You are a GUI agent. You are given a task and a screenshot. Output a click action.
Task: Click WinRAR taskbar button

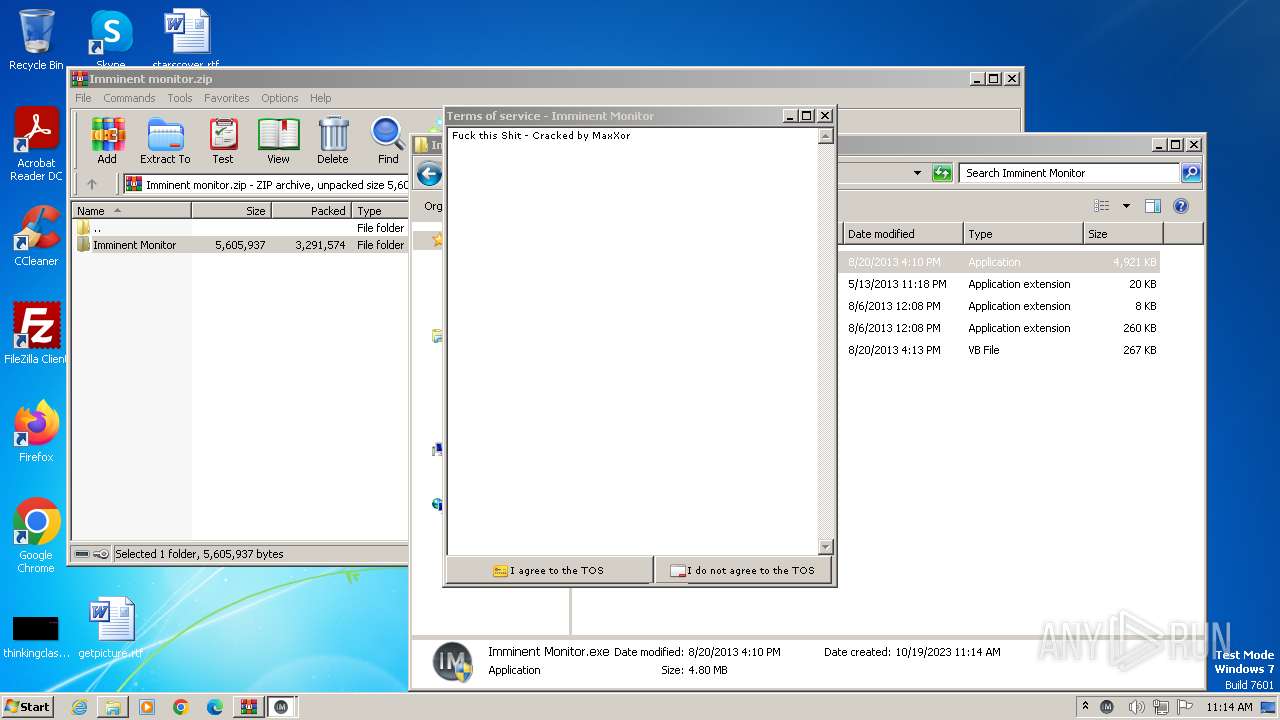(x=248, y=707)
